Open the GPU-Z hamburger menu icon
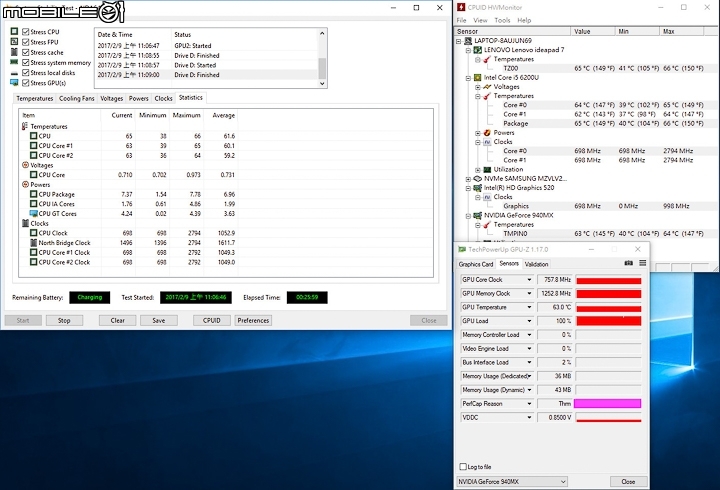The height and width of the screenshot is (490, 720). pyautogui.click(x=642, y=263)
